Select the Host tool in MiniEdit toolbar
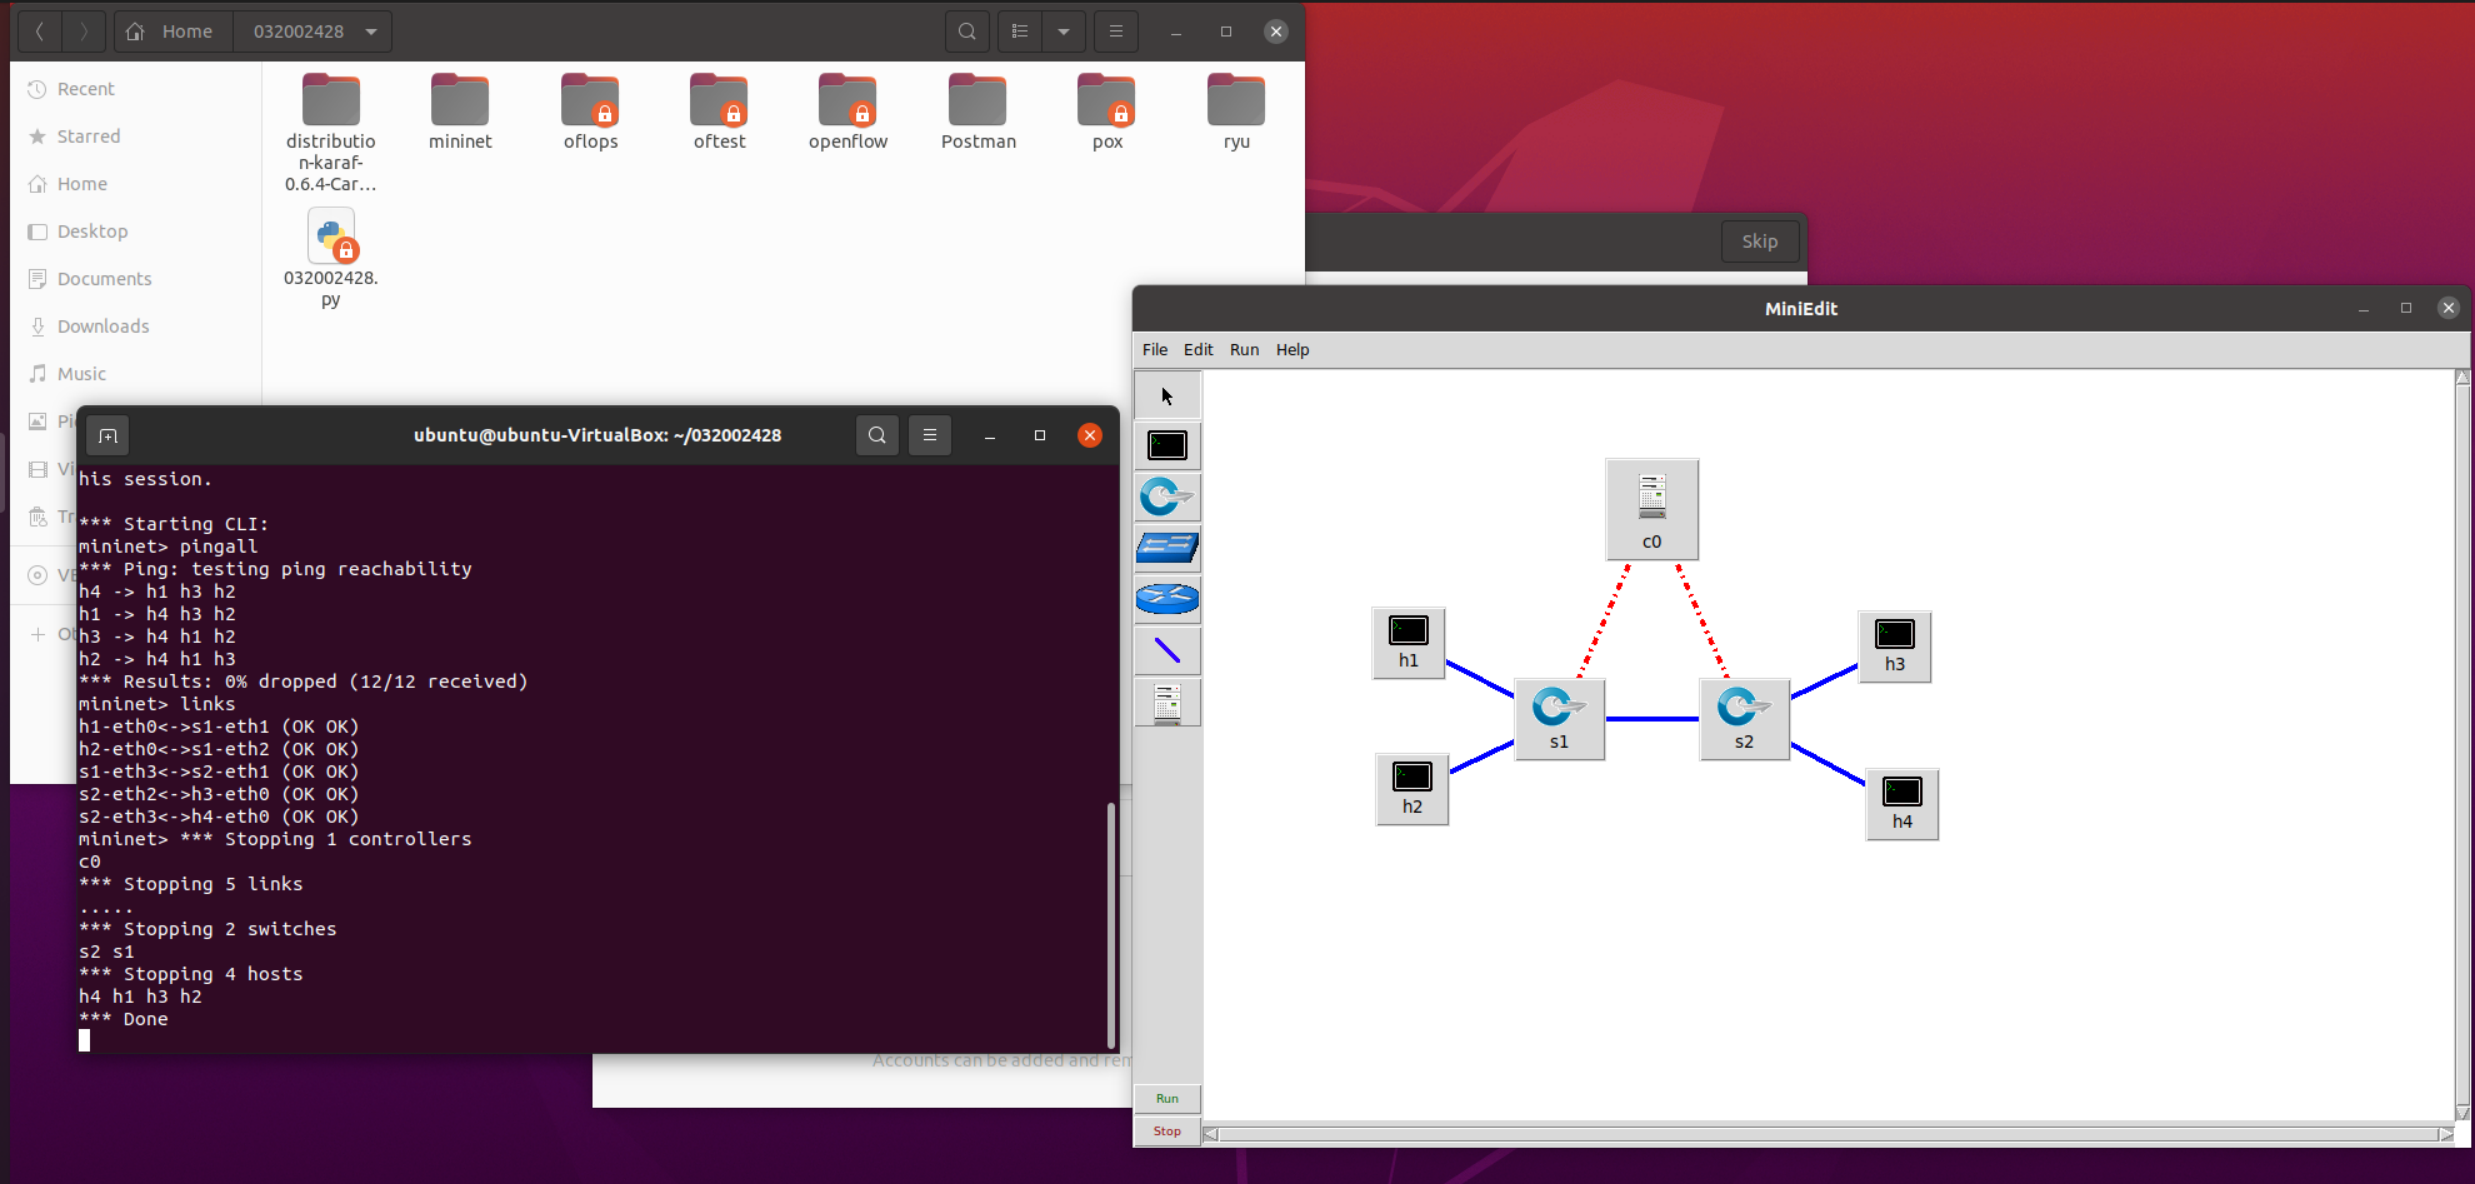This screenshot has height=1184, width=2475. click(1166, 446)
